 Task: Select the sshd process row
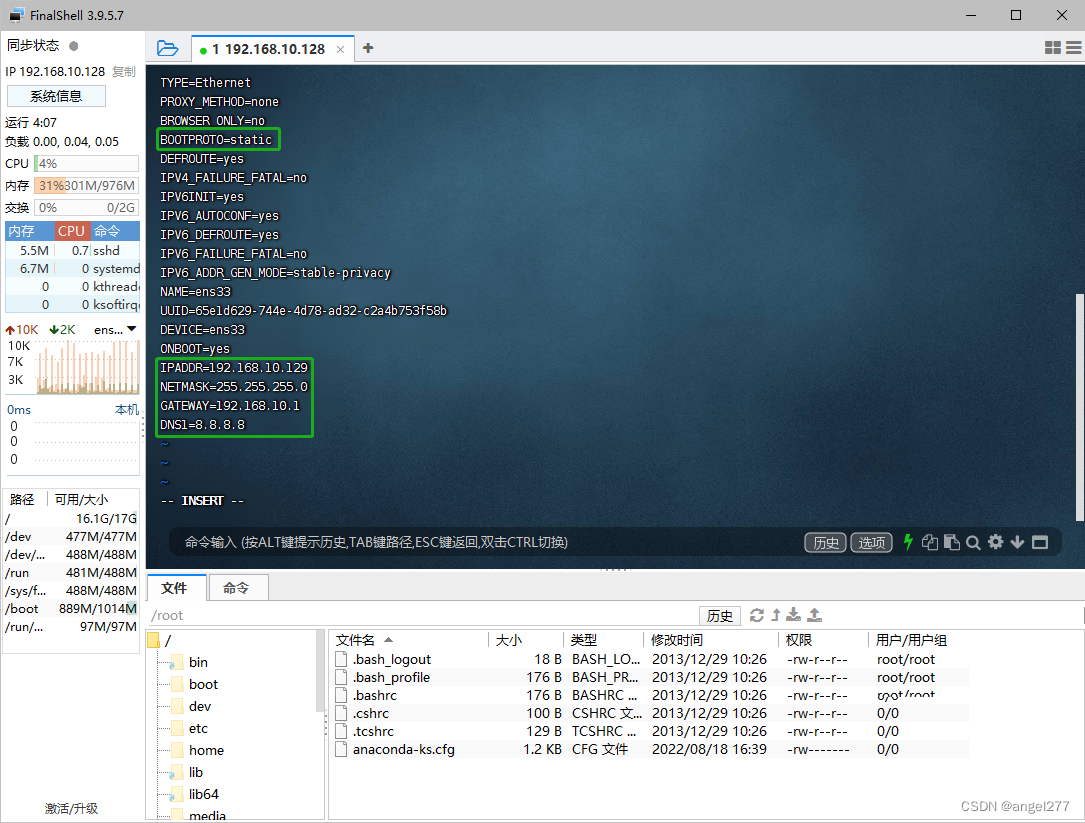pyautogui.click(x=73, y=251)
